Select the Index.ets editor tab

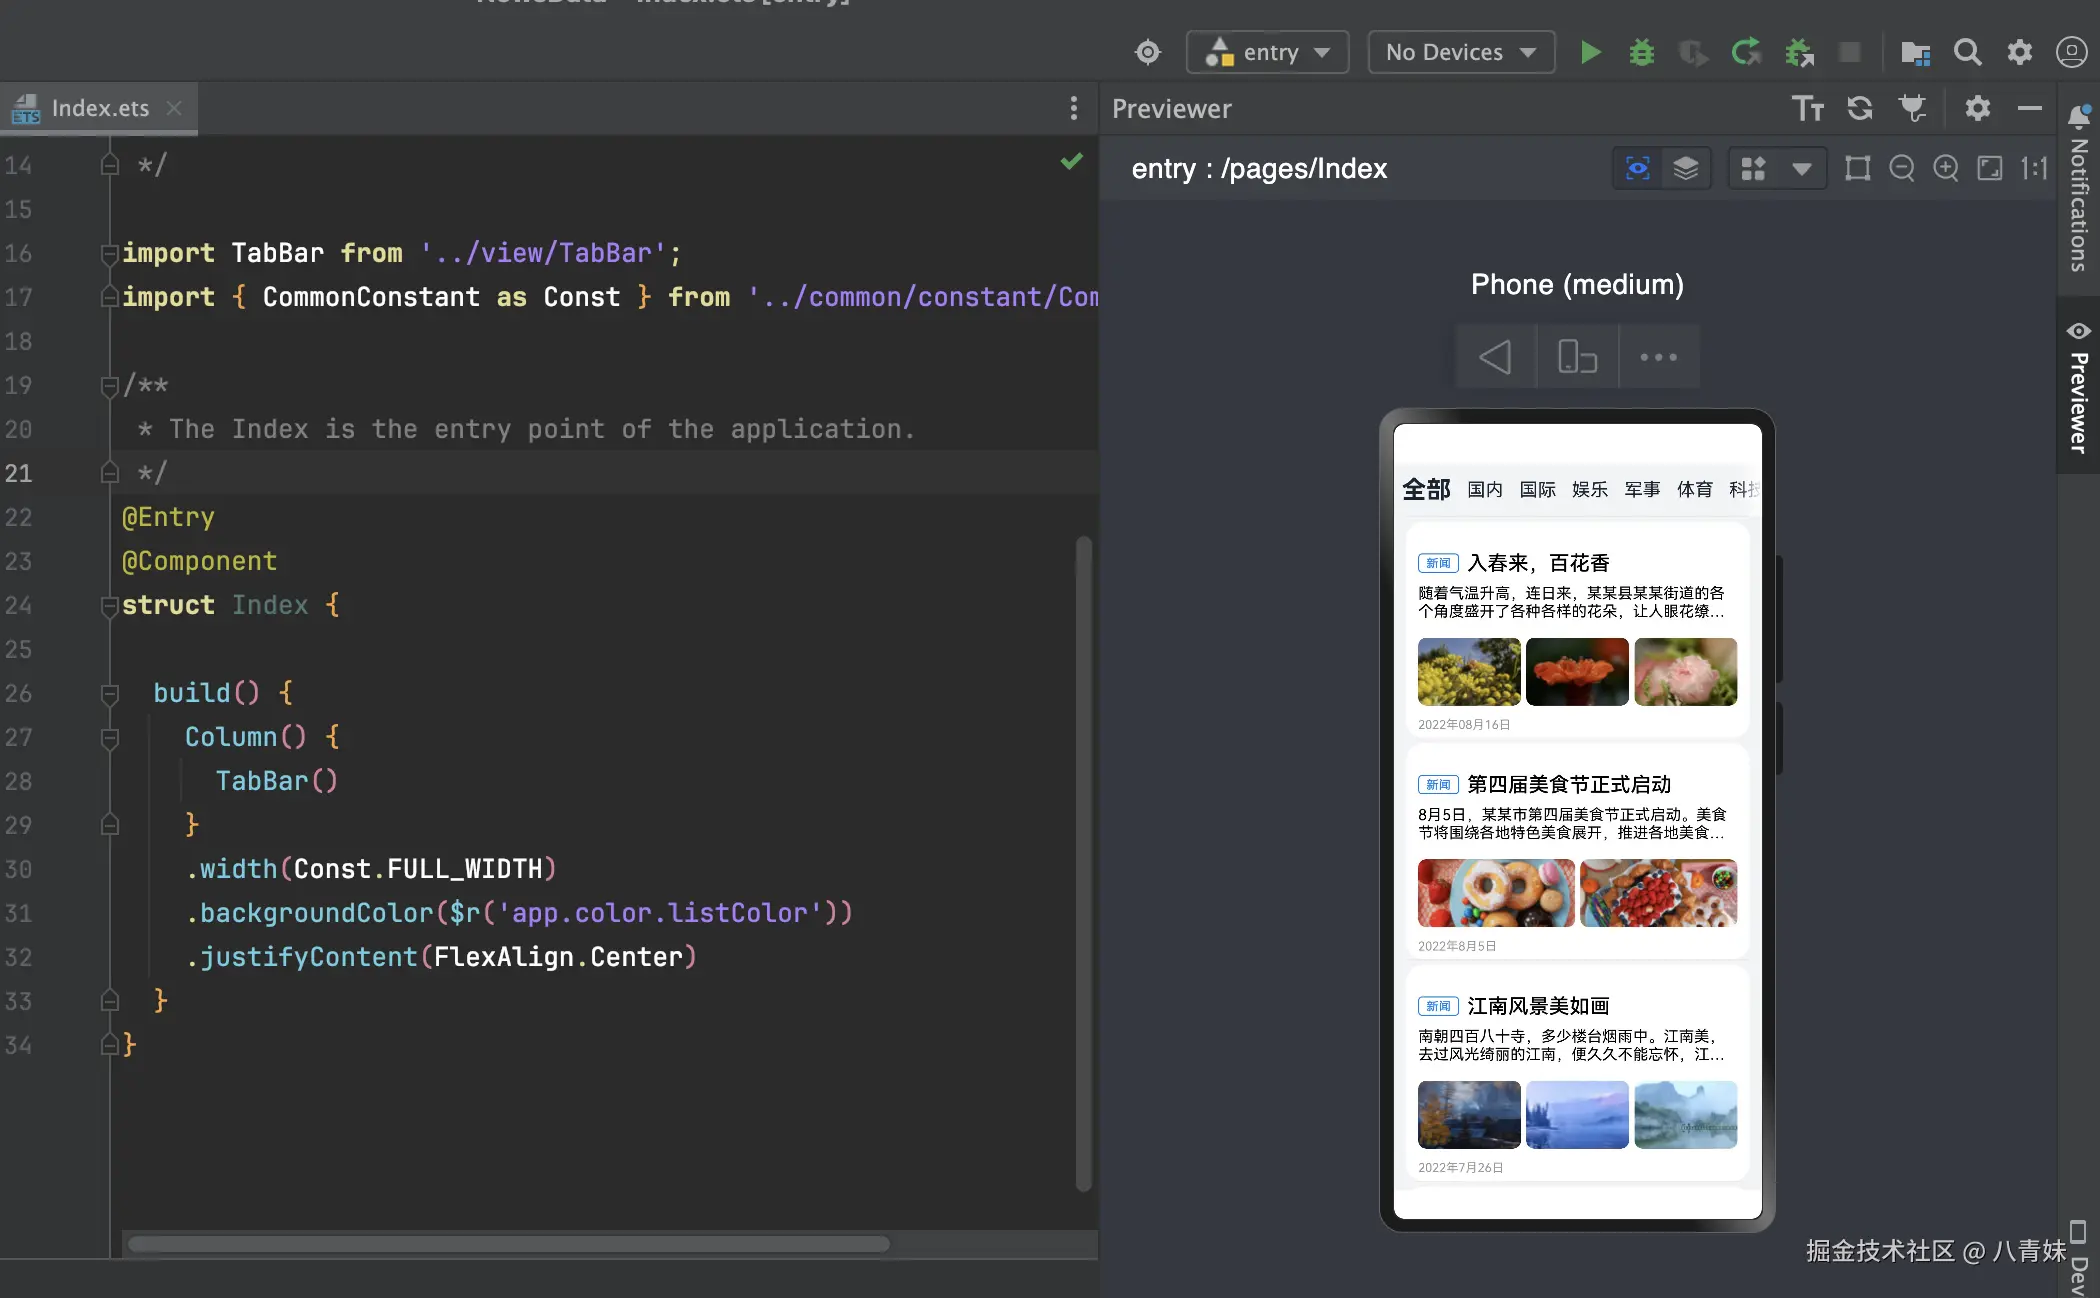click(99, 108)
